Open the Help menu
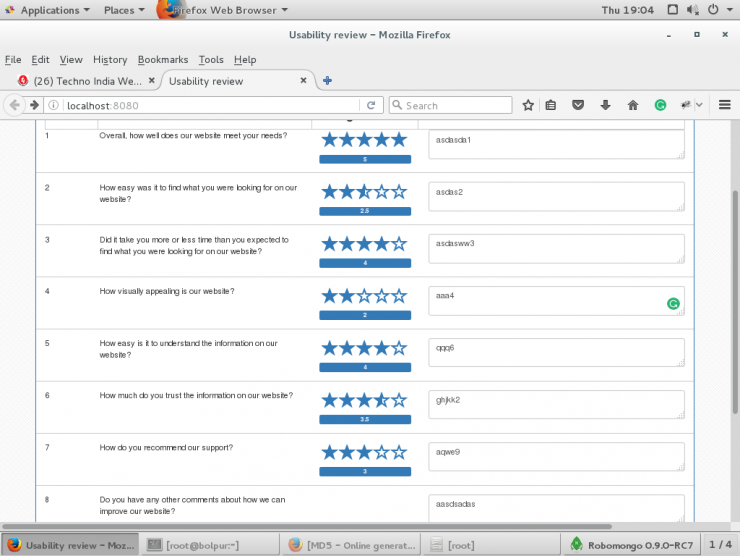This screenshot has width=740, height=556. (245, 59)
